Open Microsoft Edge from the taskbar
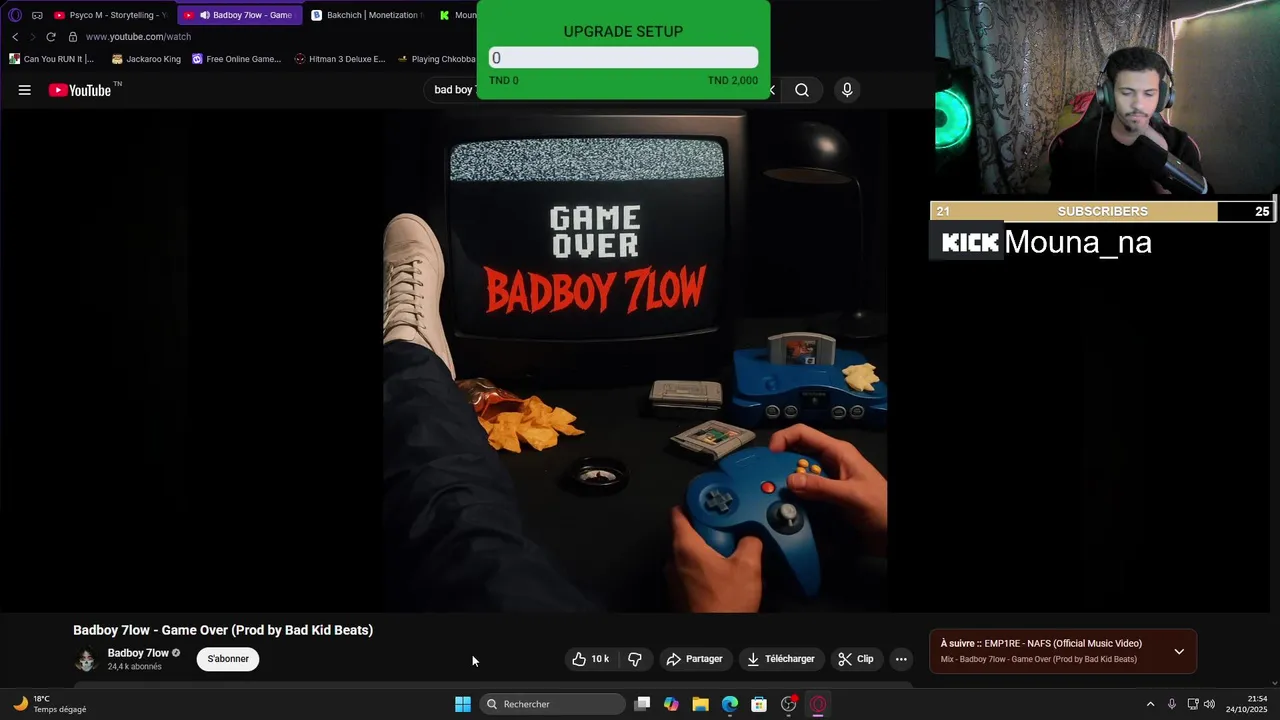Image resolution: width=1280 pixels, height=720 pixels. pyautogui.click(x=730, y=704)
